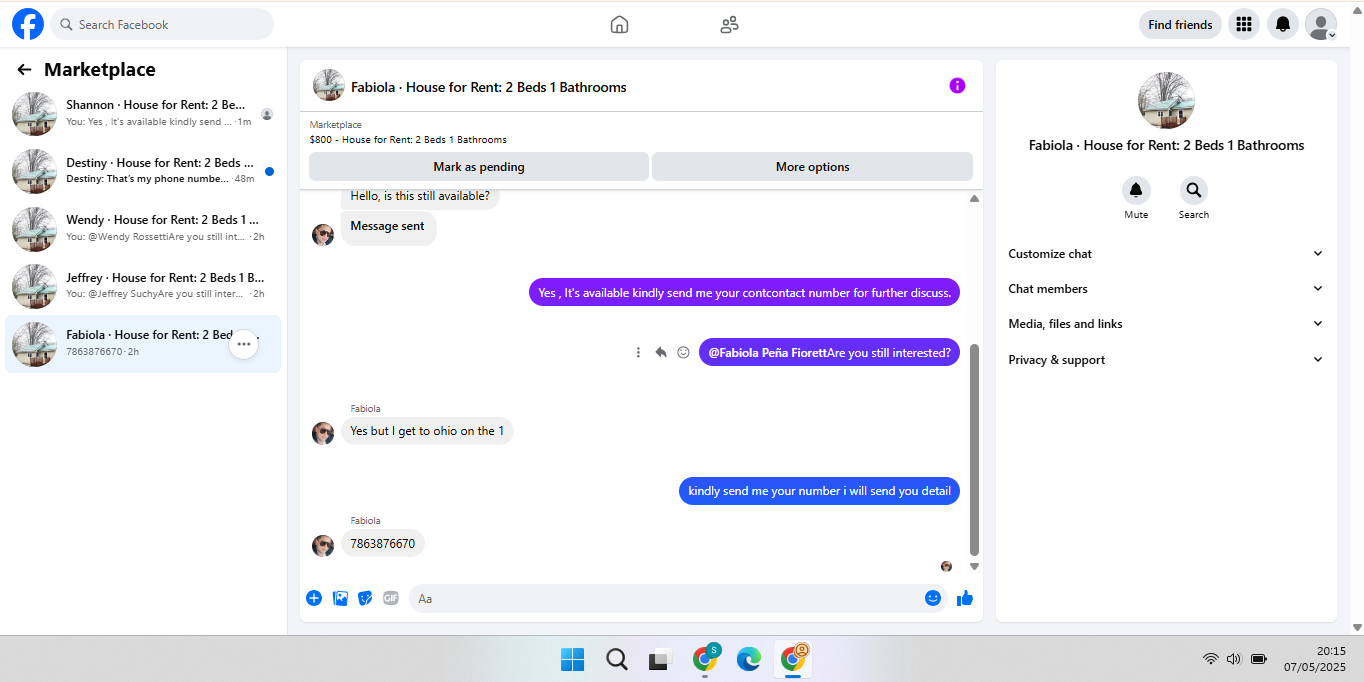React to 'Are you still interested?' message
This screenshot has height=682, width=1364.
click(x=684, y=352)
